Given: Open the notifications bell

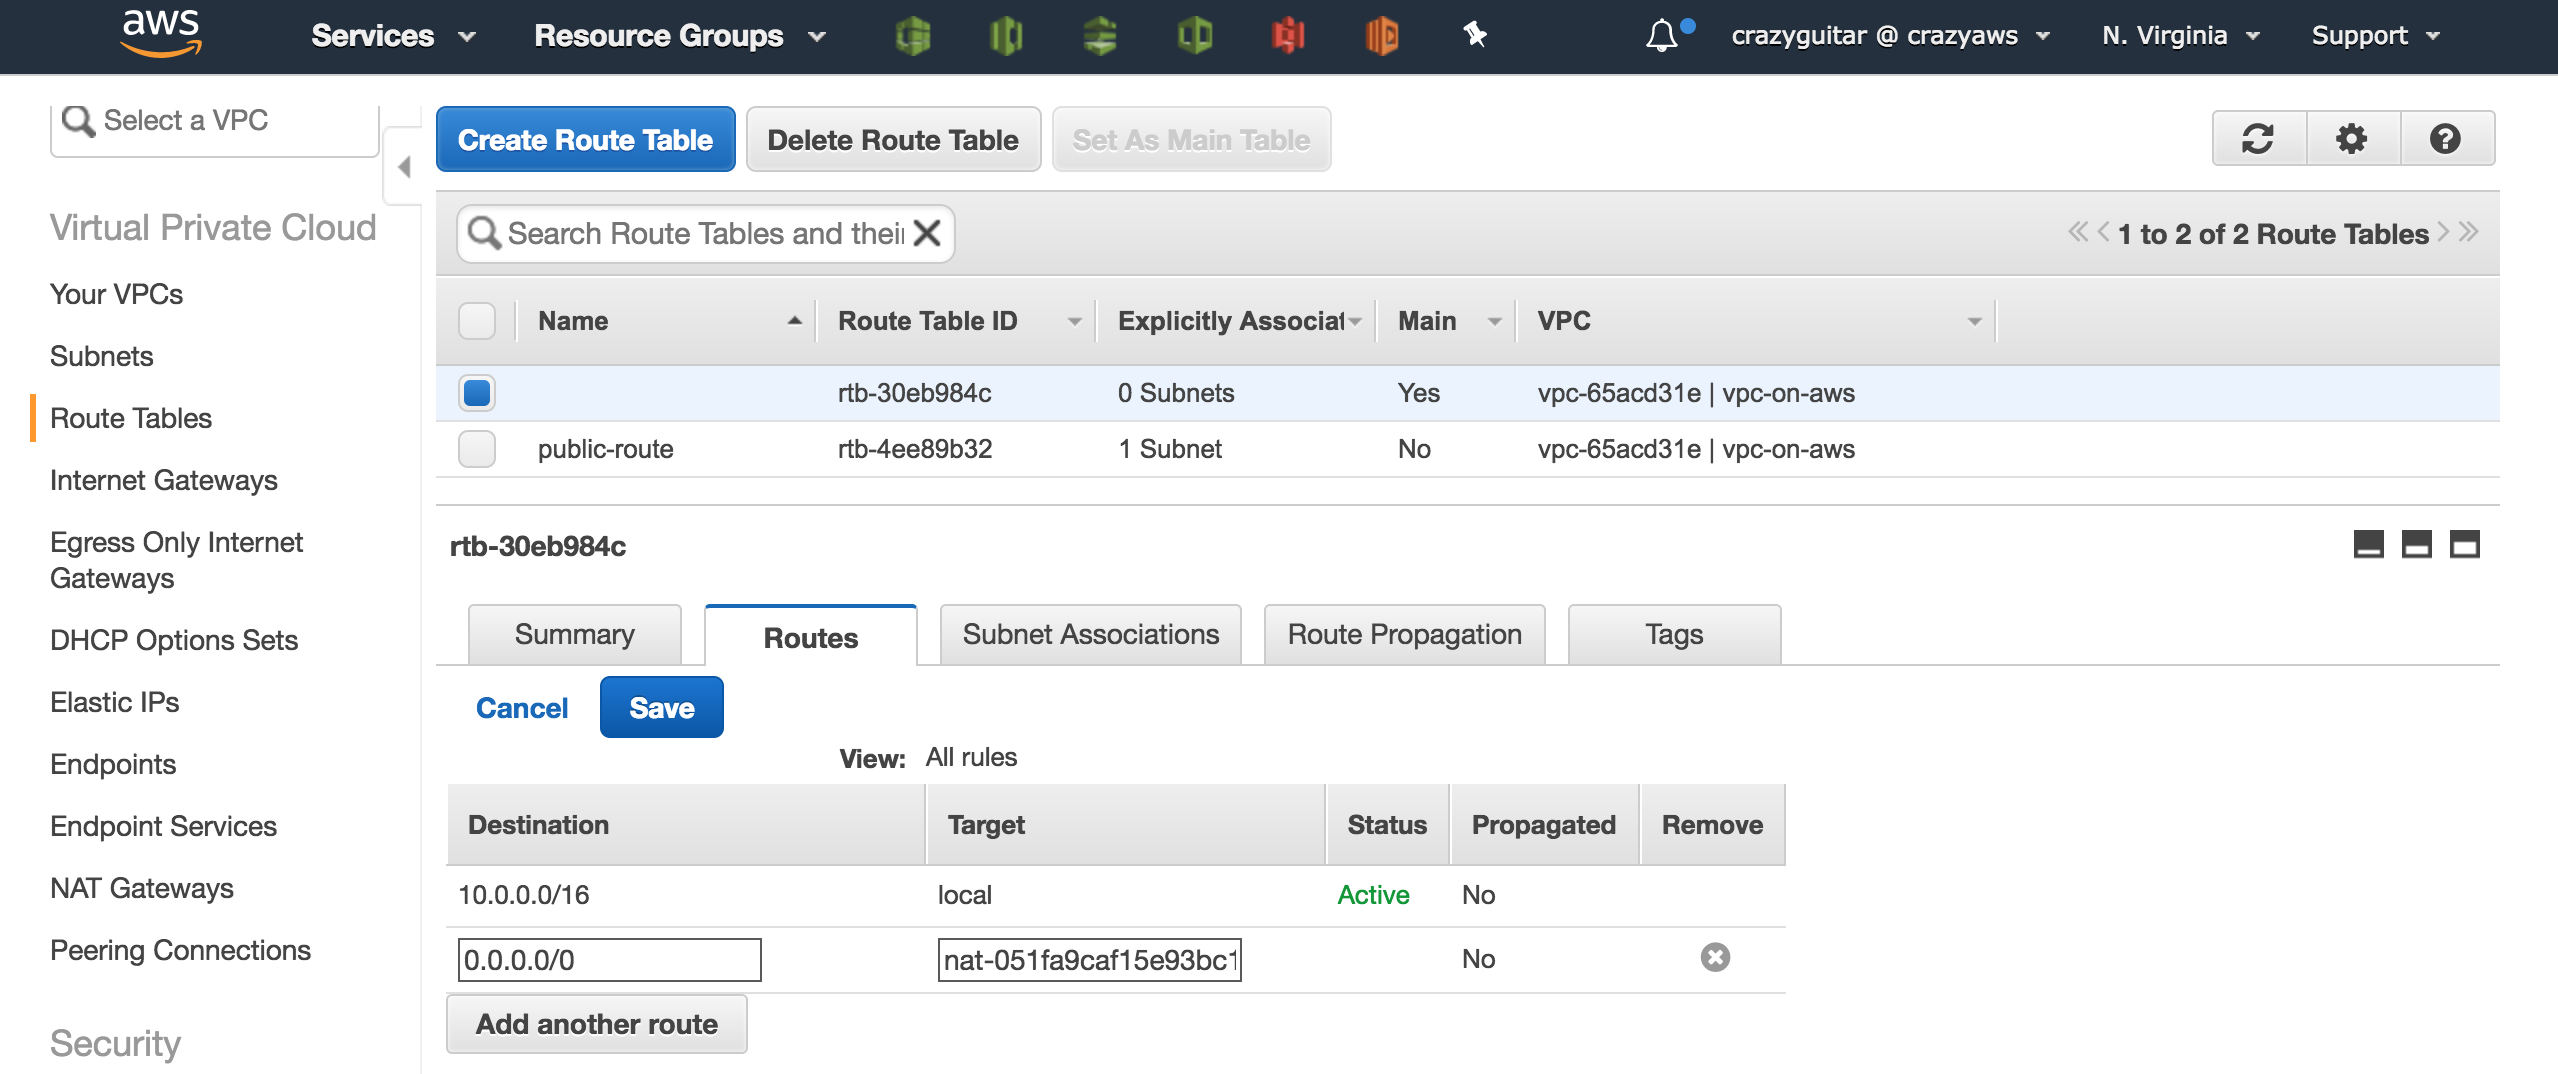Looking at the screenshot, I should coord(1662,35).
